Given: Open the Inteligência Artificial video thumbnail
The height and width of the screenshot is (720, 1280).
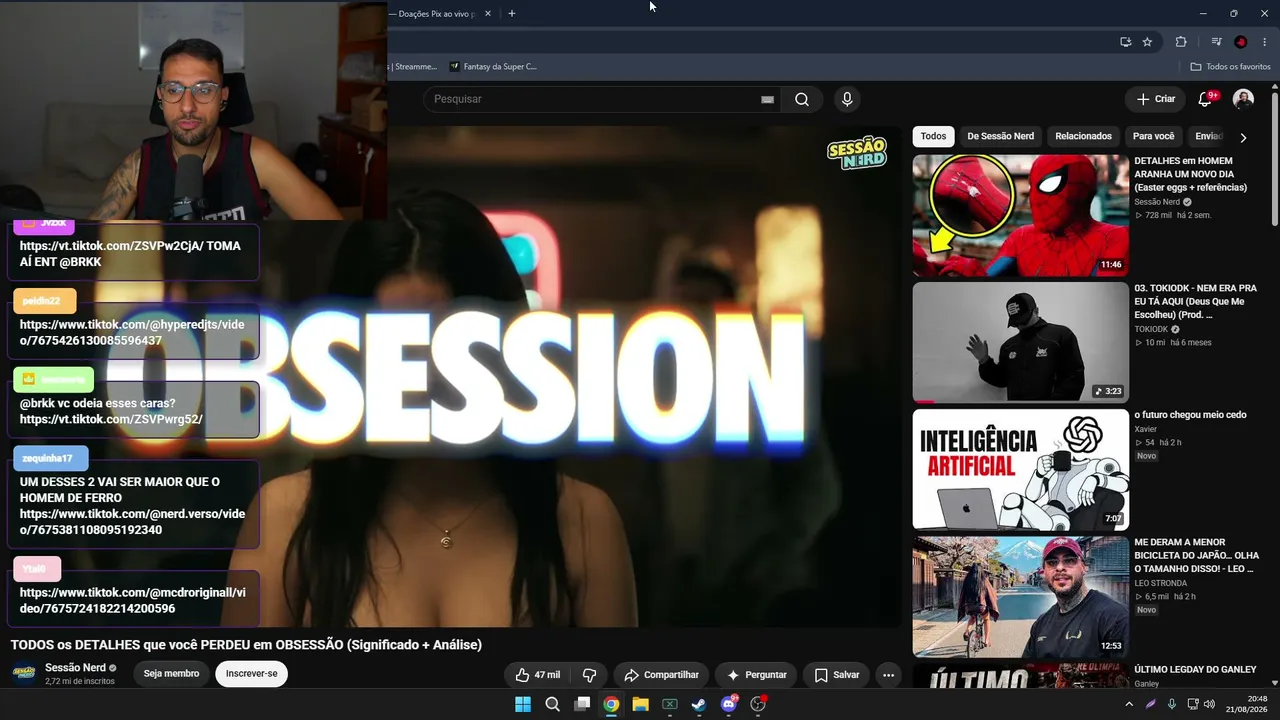Looking at the screenshot, I should click(1020, 469).
